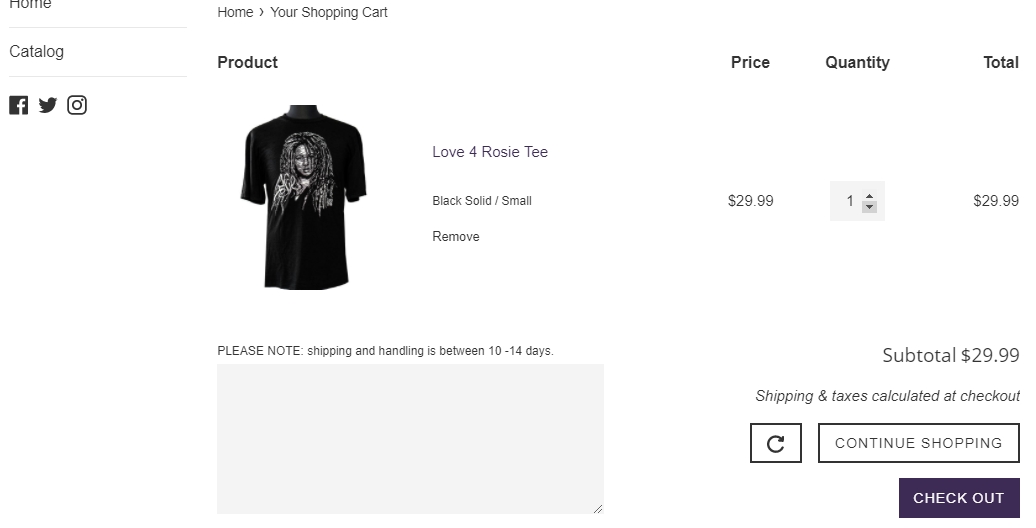
Task: Open the Love 4 Rosie Tee product link
Action: click(x=490, y=152)
